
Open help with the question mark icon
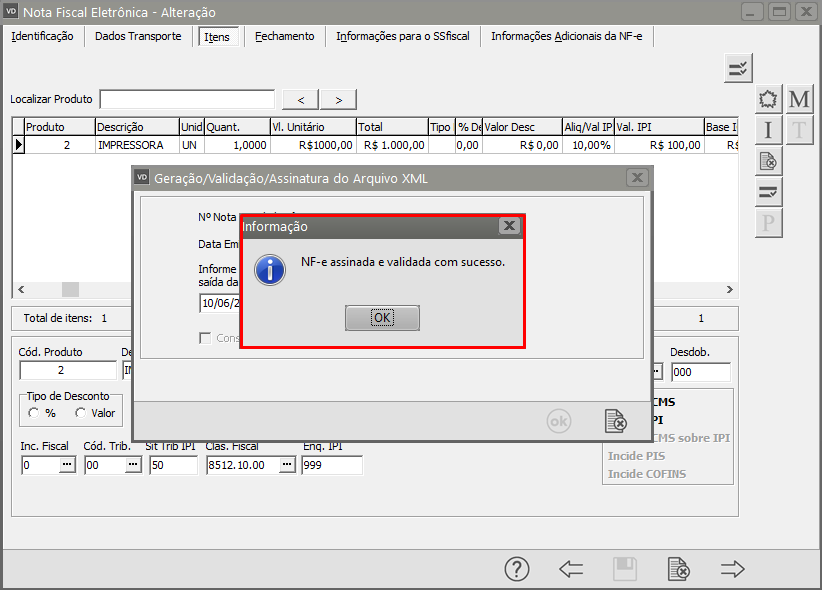click(517, 569)
